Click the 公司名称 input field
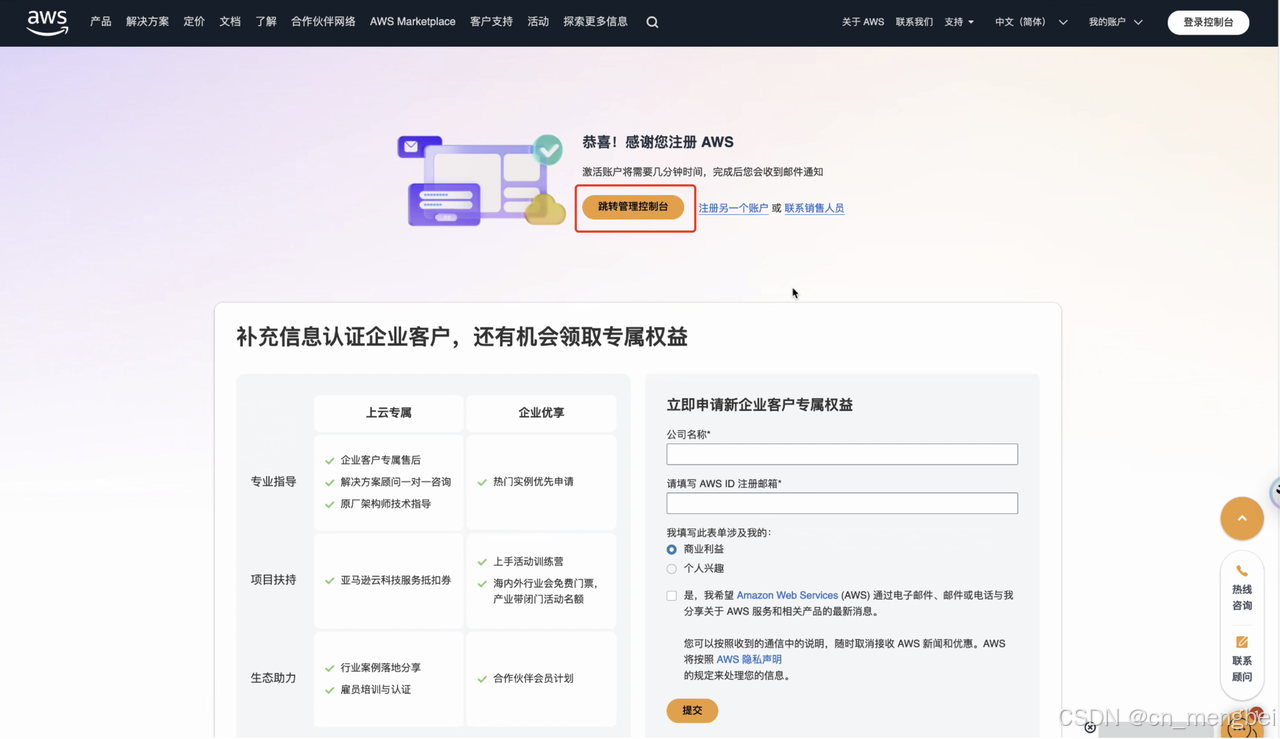This screenshot has width=1280, height=739. tap(841, 454)
